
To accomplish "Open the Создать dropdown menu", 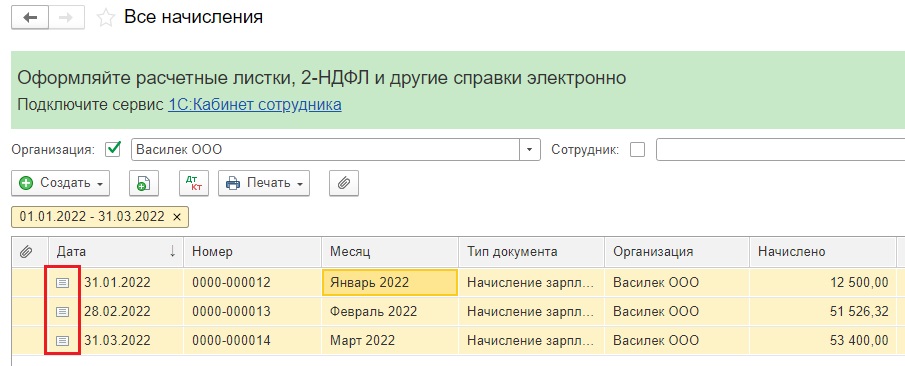I will click(61, 184).
